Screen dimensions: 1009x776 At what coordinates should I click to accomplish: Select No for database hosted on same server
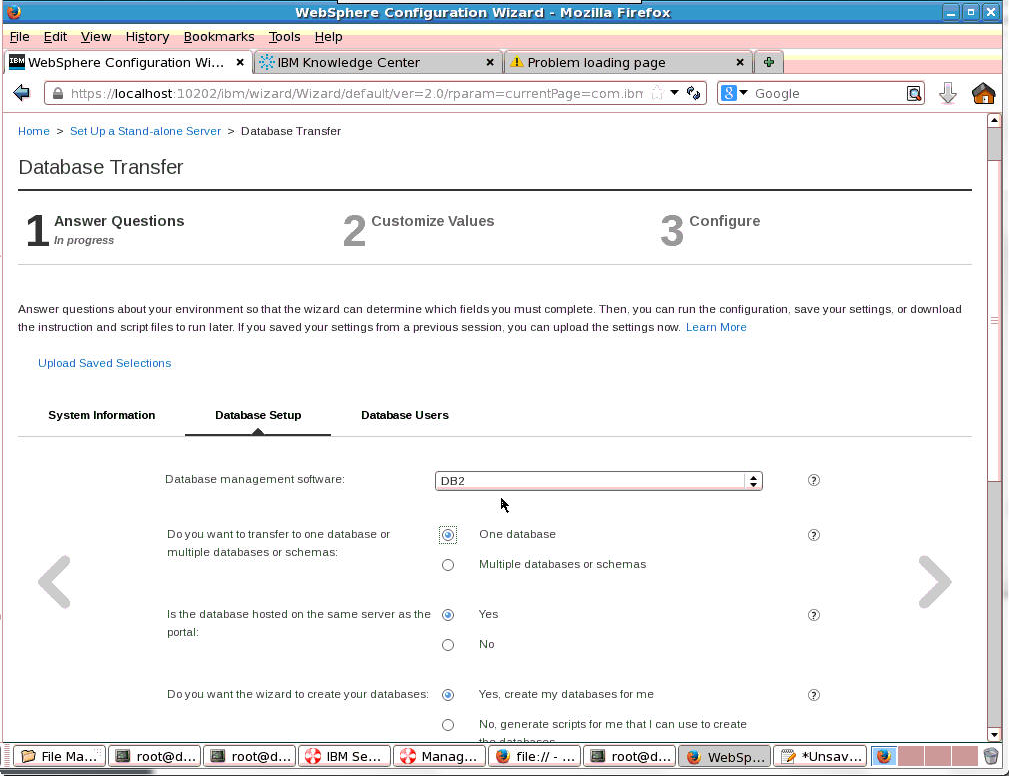point(448,645)
